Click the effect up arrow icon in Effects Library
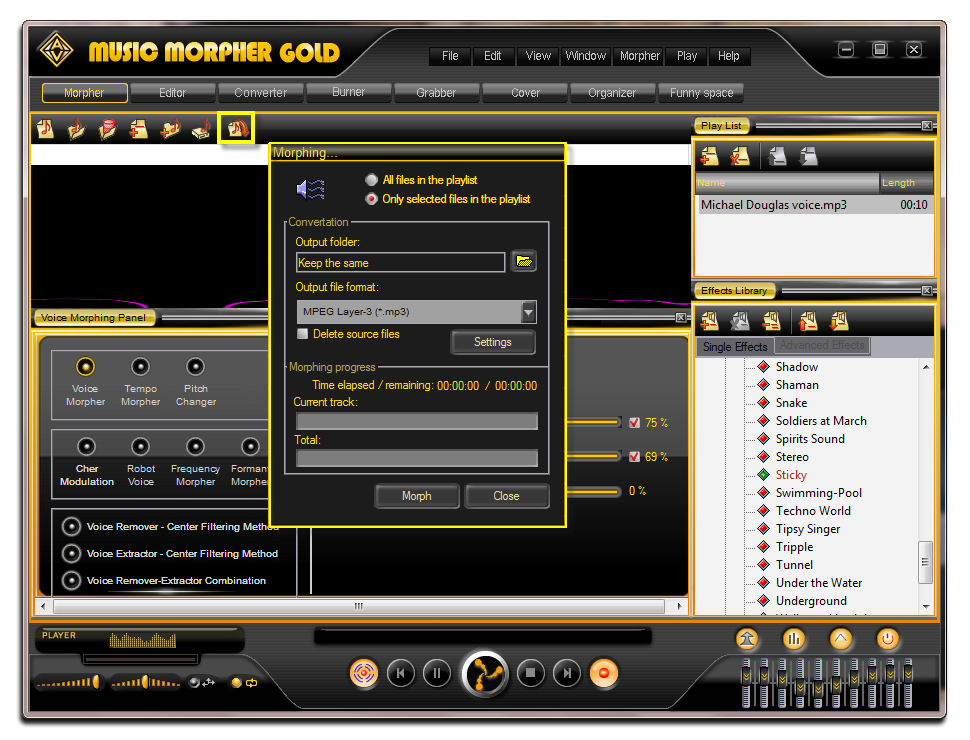This screenshot has height=740, width=970. tap(808, 321)
